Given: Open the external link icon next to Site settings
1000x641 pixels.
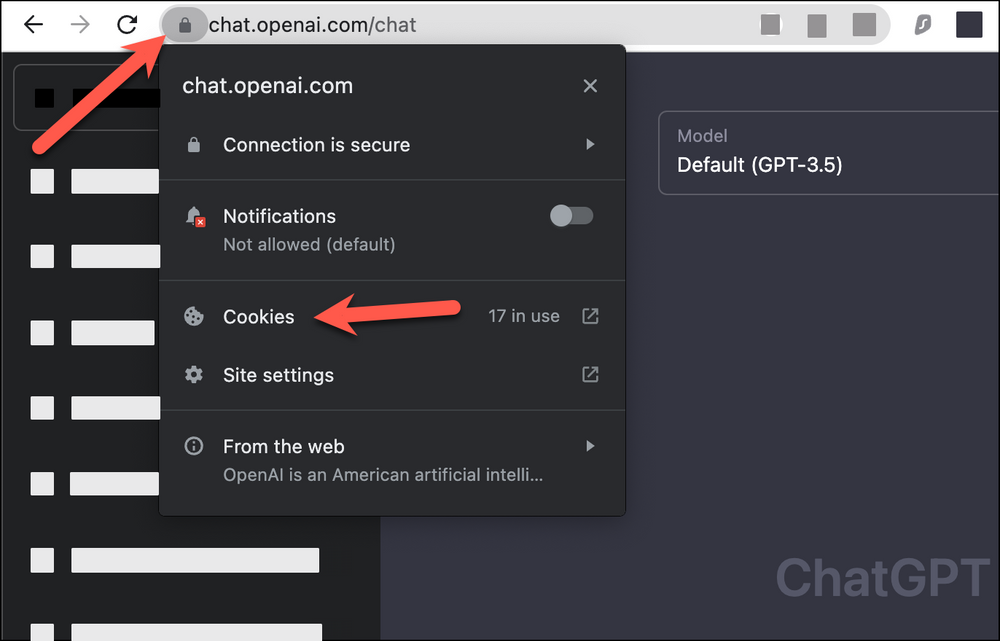Looking at the screenshot, I should [589, 375].
